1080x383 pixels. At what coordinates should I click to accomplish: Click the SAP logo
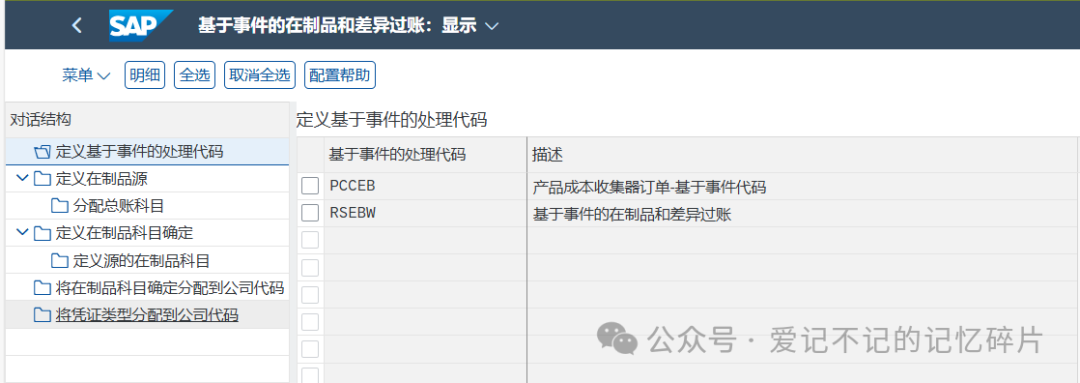click(140, 26)
